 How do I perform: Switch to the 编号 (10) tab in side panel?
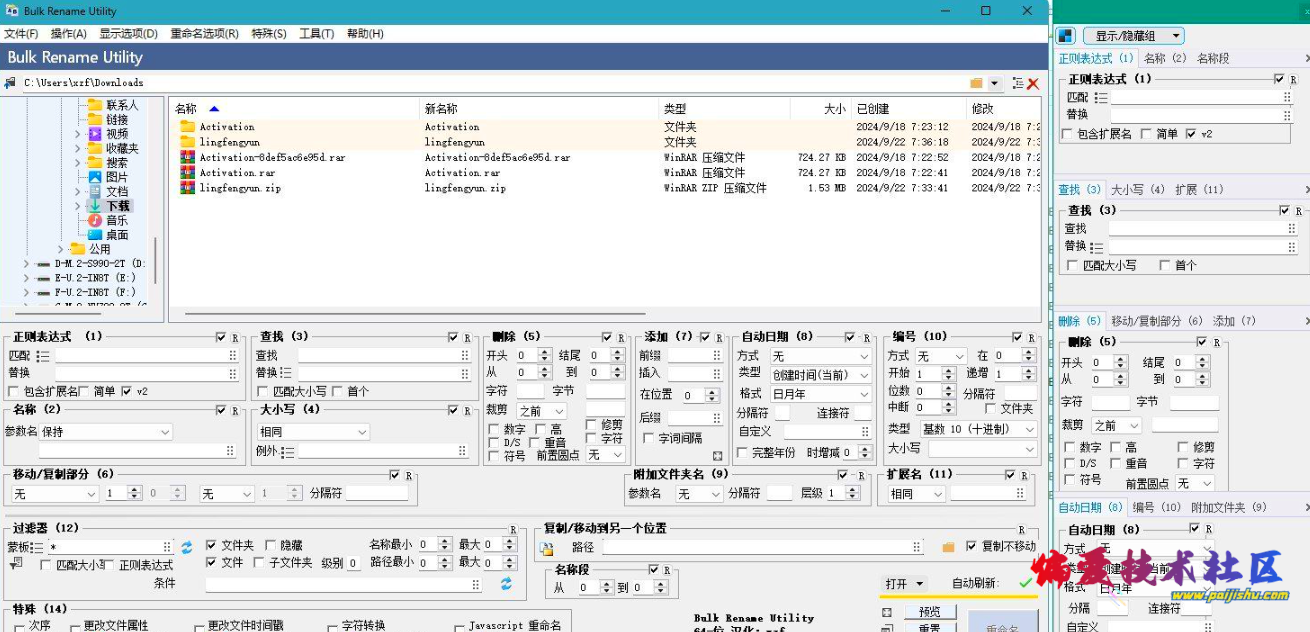[x=1157, y=508]
